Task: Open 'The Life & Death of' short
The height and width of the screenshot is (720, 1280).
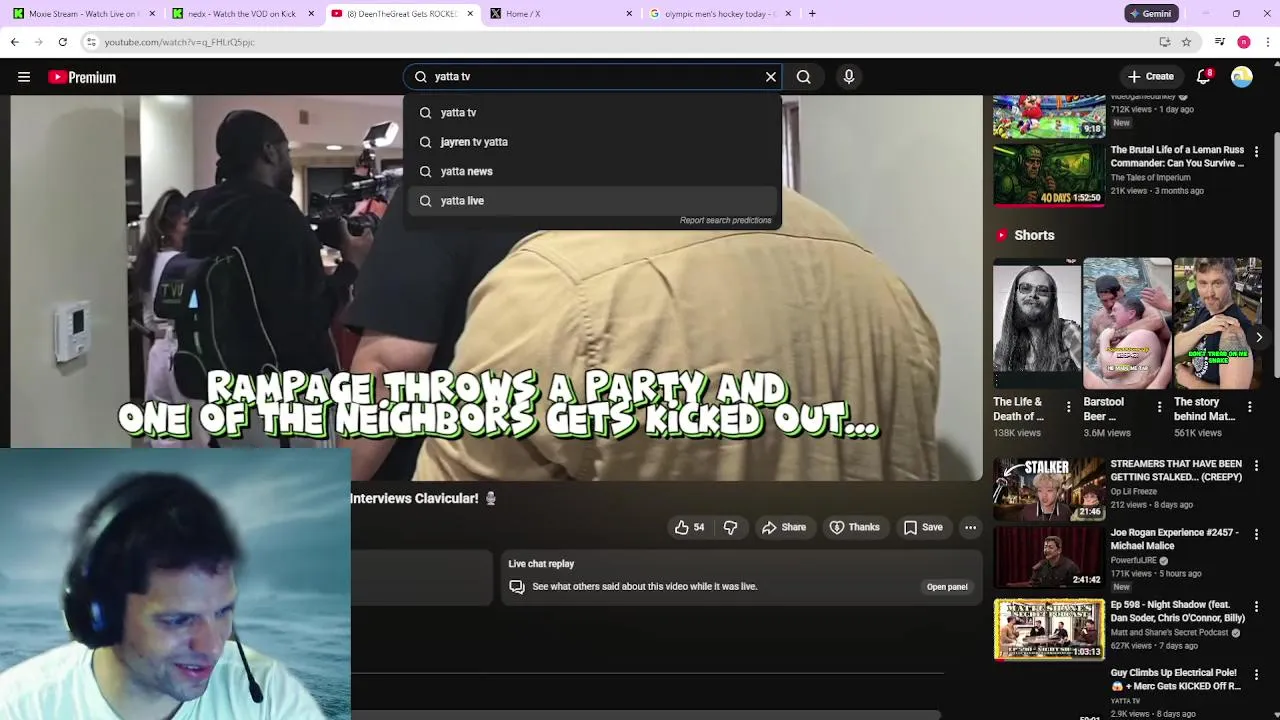Action: 1036,323
